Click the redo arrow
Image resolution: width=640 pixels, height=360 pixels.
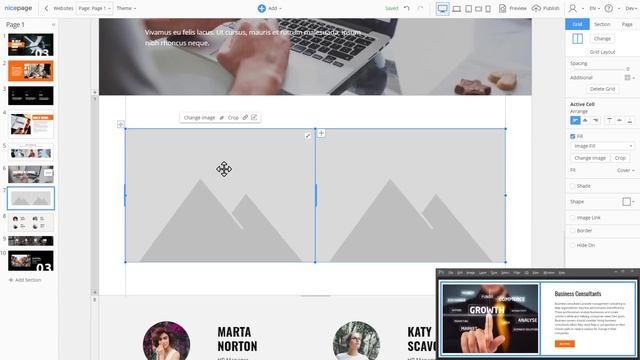(420, 8)
